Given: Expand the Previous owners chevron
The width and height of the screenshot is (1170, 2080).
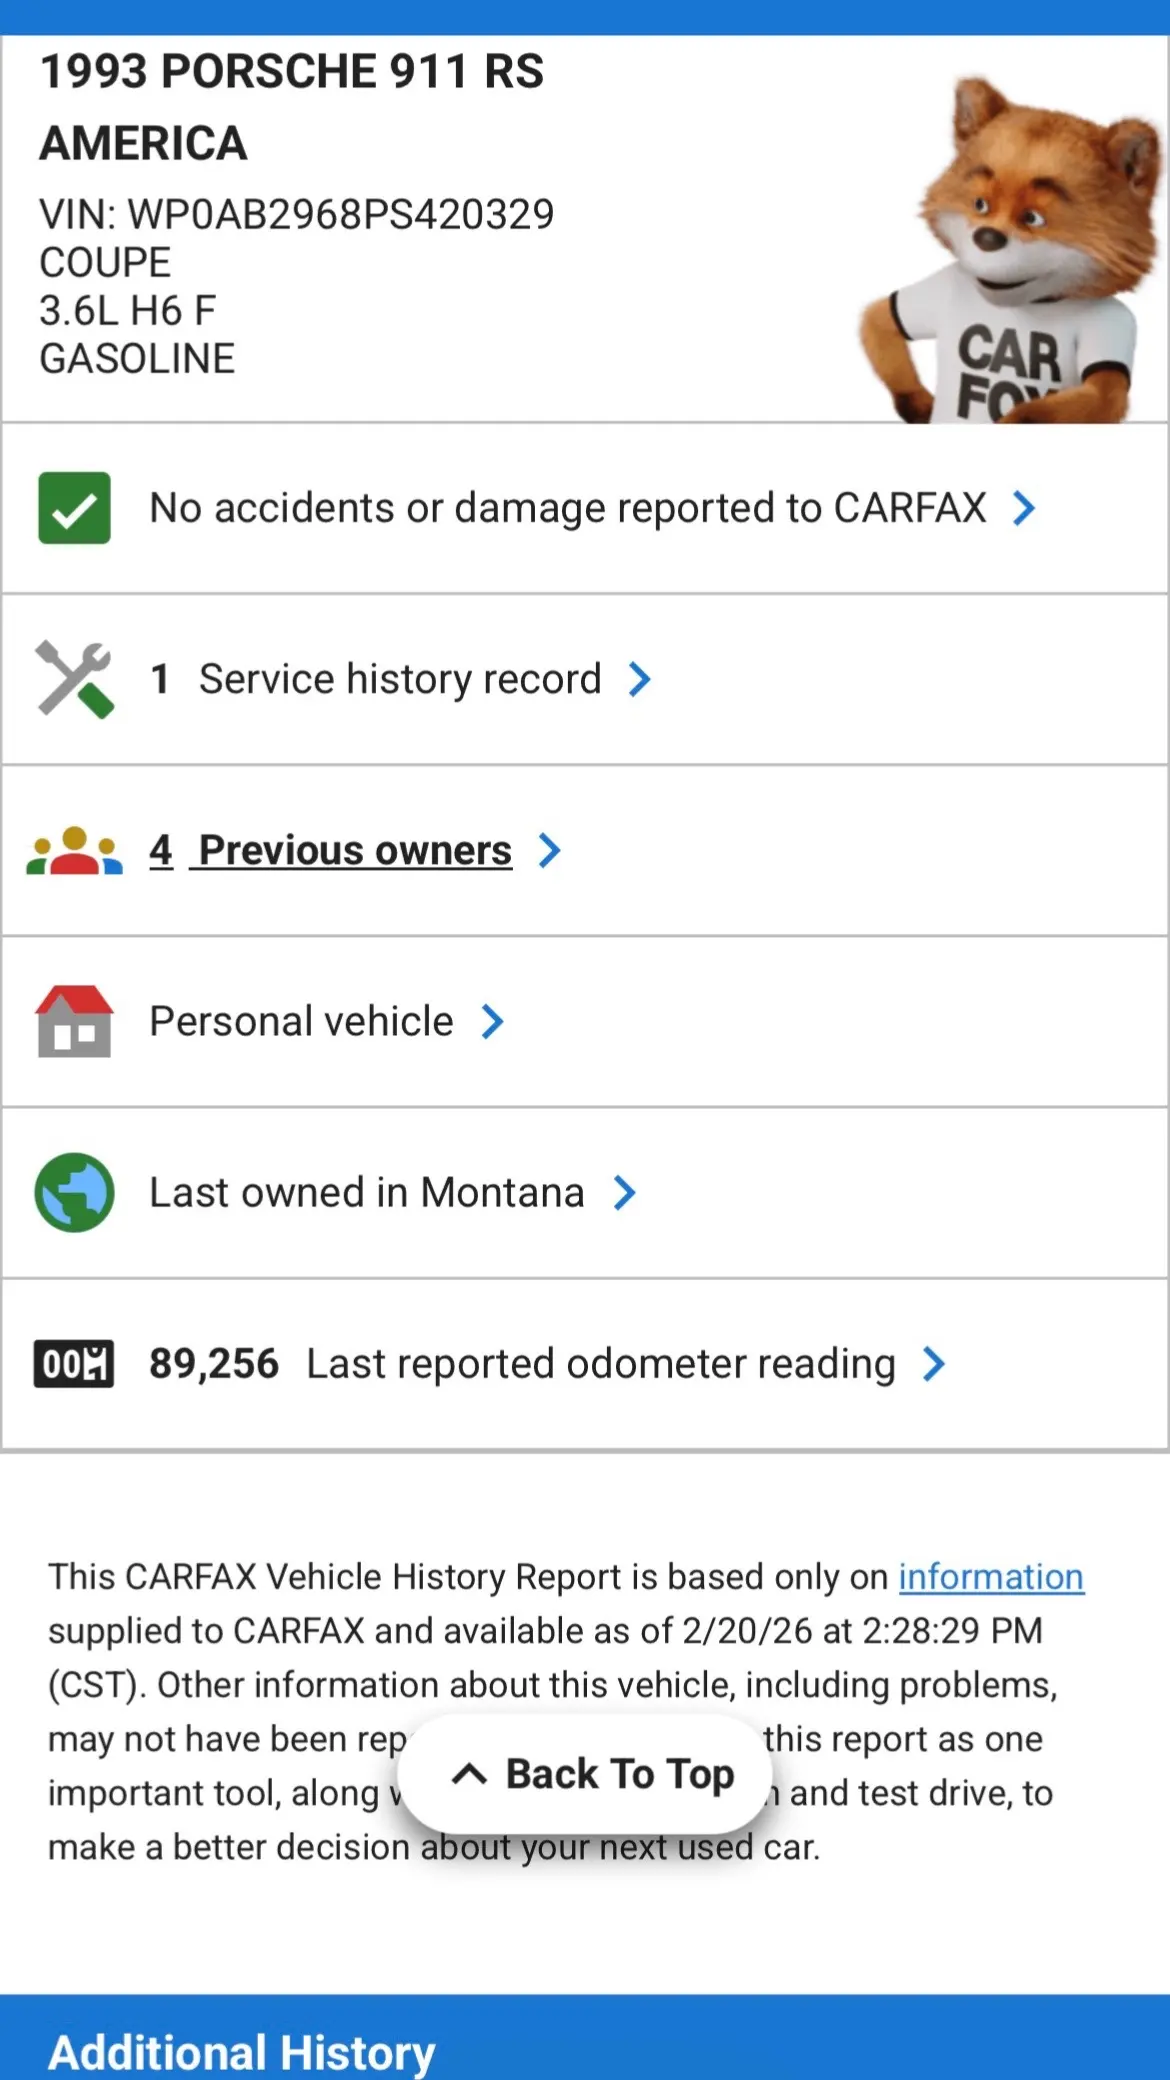Looking at the screenshot, I should [x=549, y=851].
